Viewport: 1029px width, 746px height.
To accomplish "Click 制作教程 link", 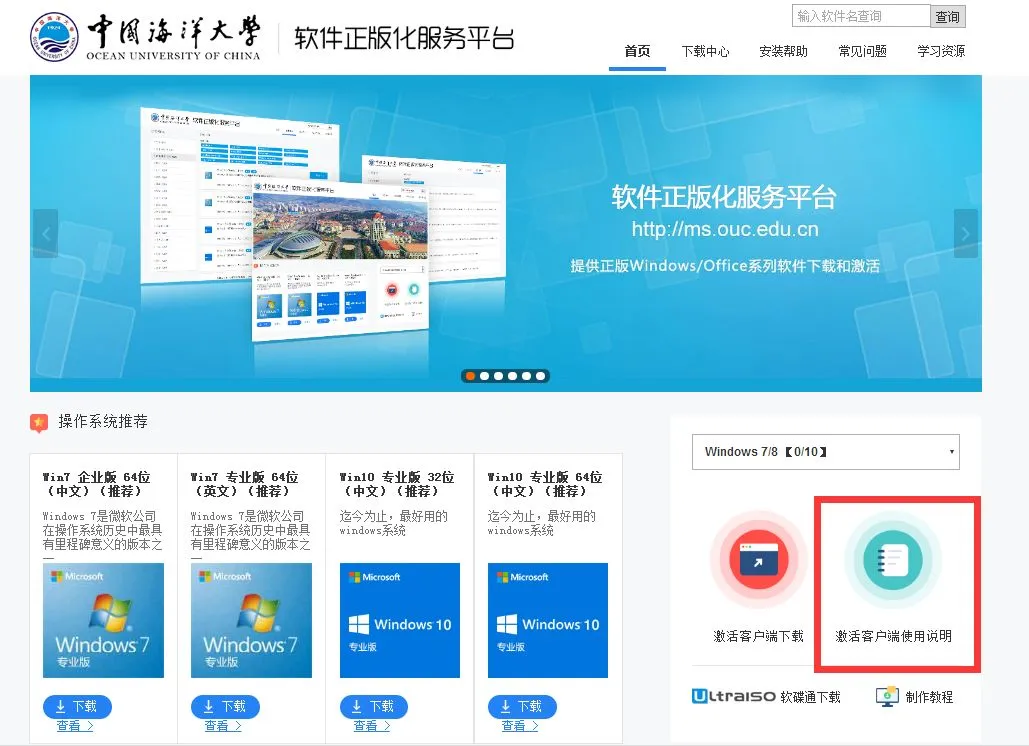I will [929, 697].
